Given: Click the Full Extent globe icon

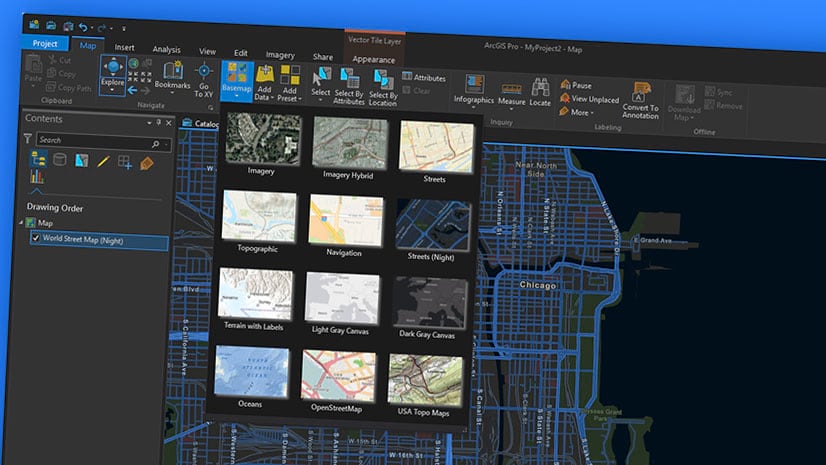Looking at the screenshot, I should pyautogui.click(x=133, y=64).
